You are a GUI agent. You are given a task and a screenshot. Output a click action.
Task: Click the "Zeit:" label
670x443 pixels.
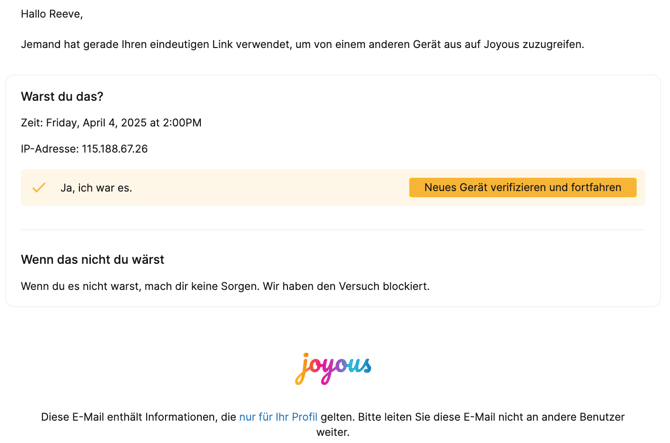(32, 123)
